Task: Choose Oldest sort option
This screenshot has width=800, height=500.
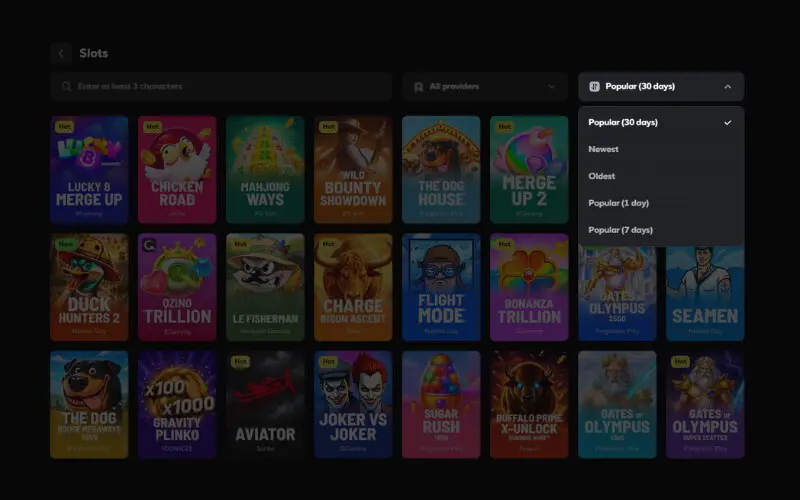Action: 661,176
